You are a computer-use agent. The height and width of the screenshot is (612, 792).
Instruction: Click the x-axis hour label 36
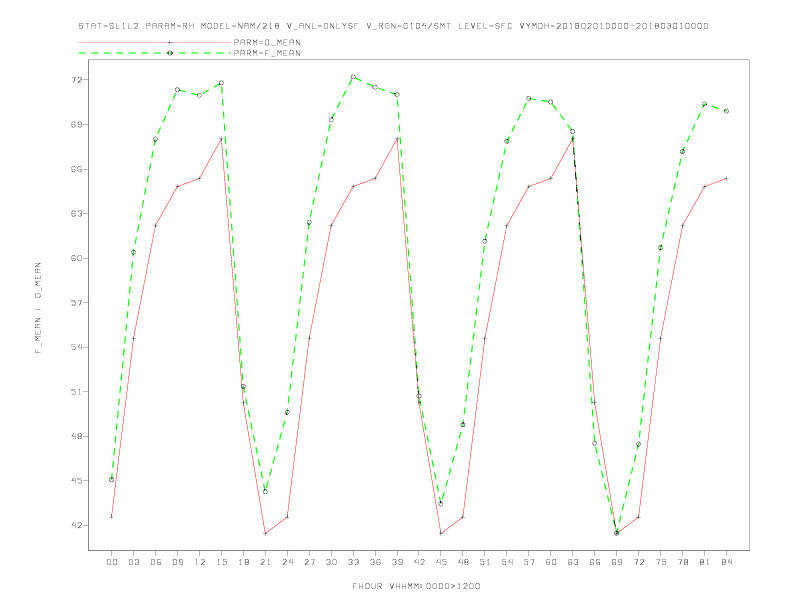[x=375, y=562]
